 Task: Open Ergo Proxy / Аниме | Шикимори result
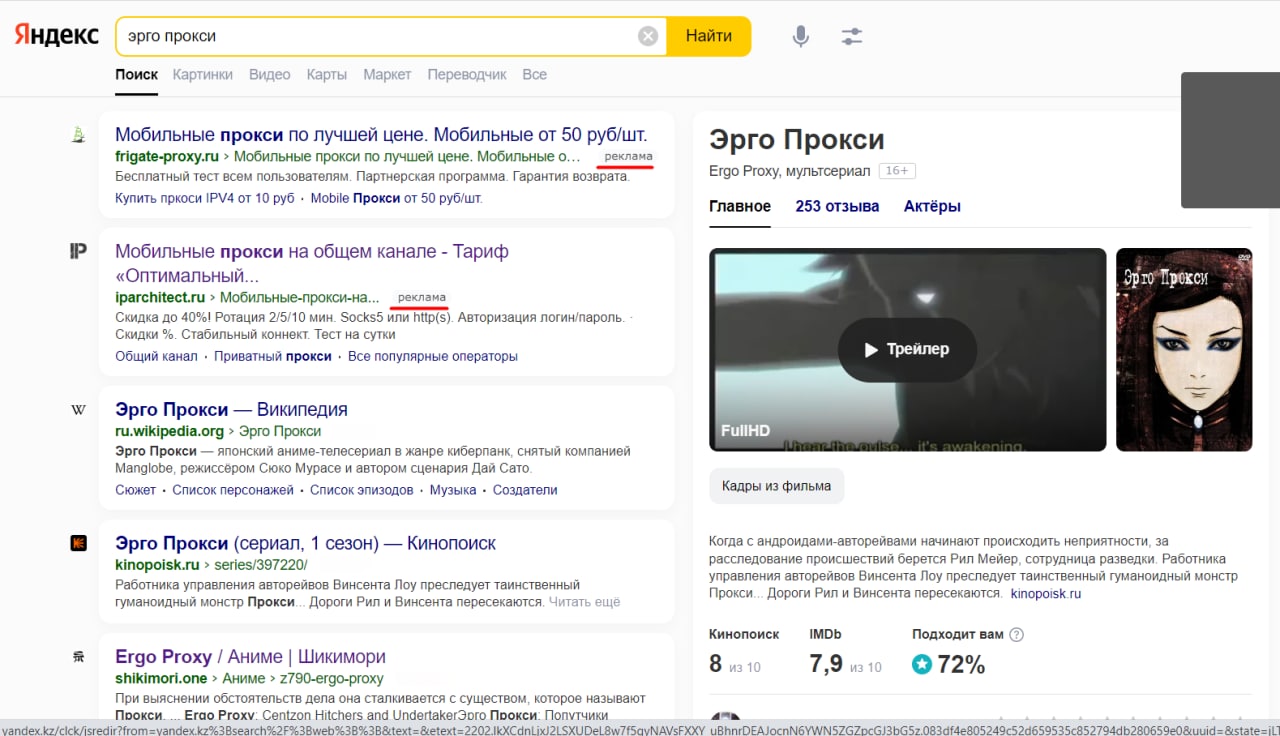pos(250,657)
